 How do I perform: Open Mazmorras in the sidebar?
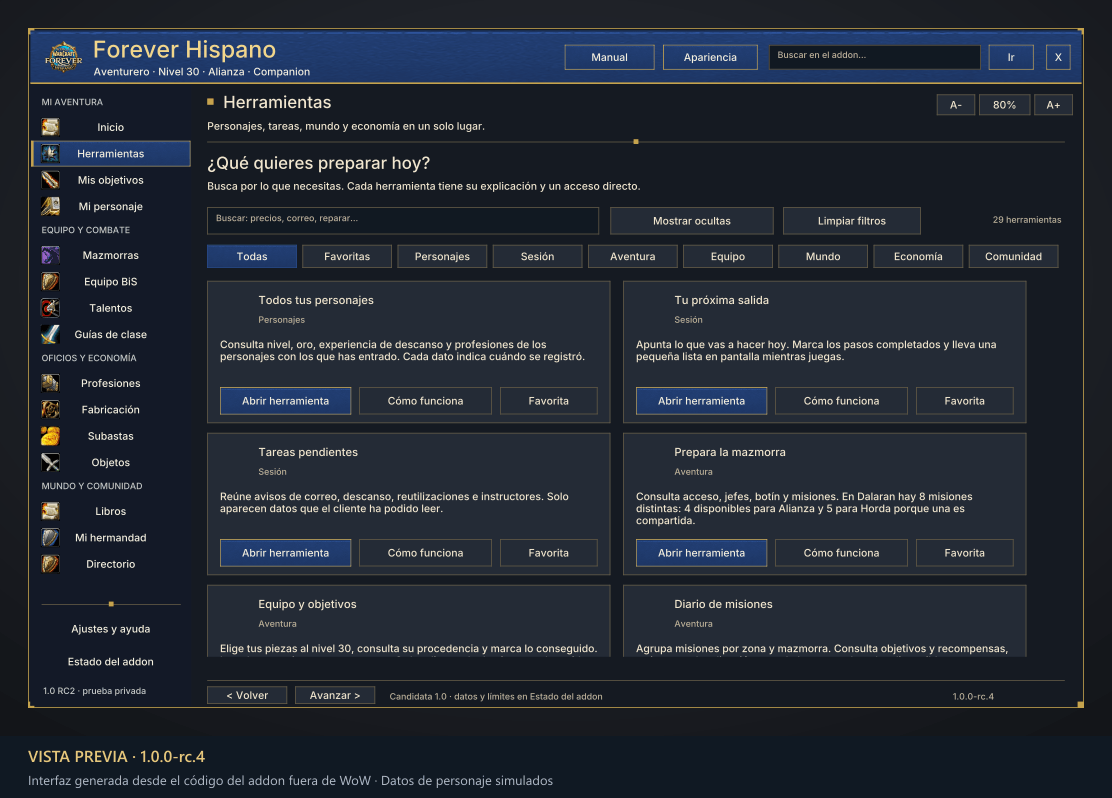pos(111,255)
